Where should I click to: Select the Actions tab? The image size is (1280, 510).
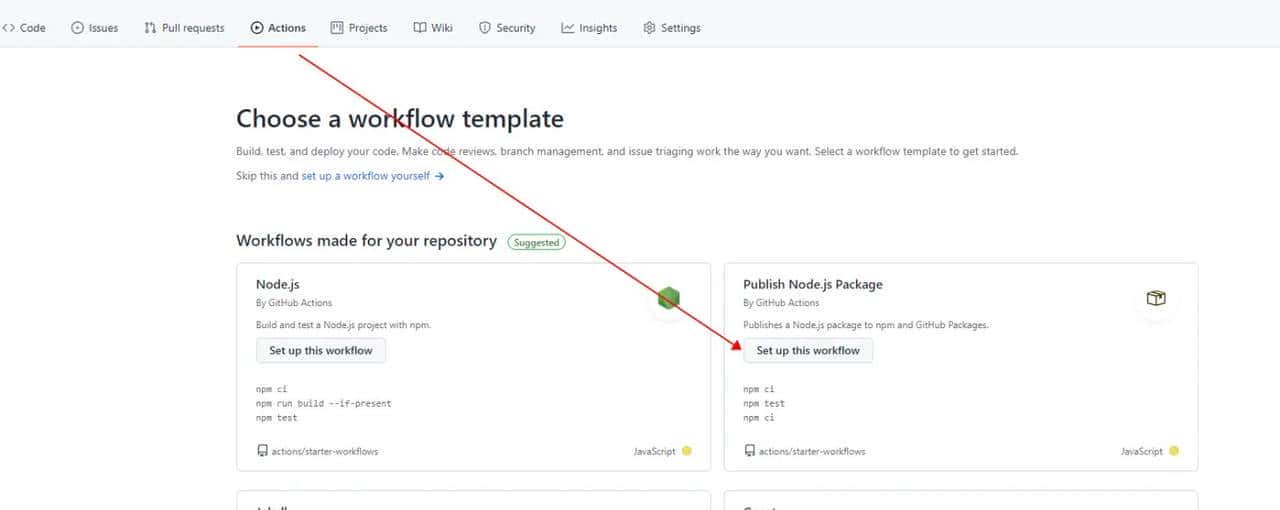[279, 28]
